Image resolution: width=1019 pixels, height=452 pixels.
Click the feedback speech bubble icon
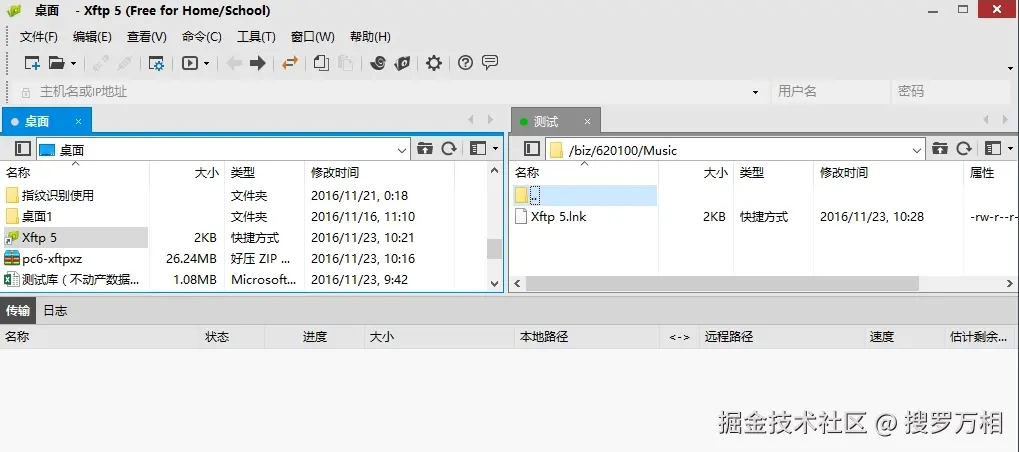coord(490,62)
